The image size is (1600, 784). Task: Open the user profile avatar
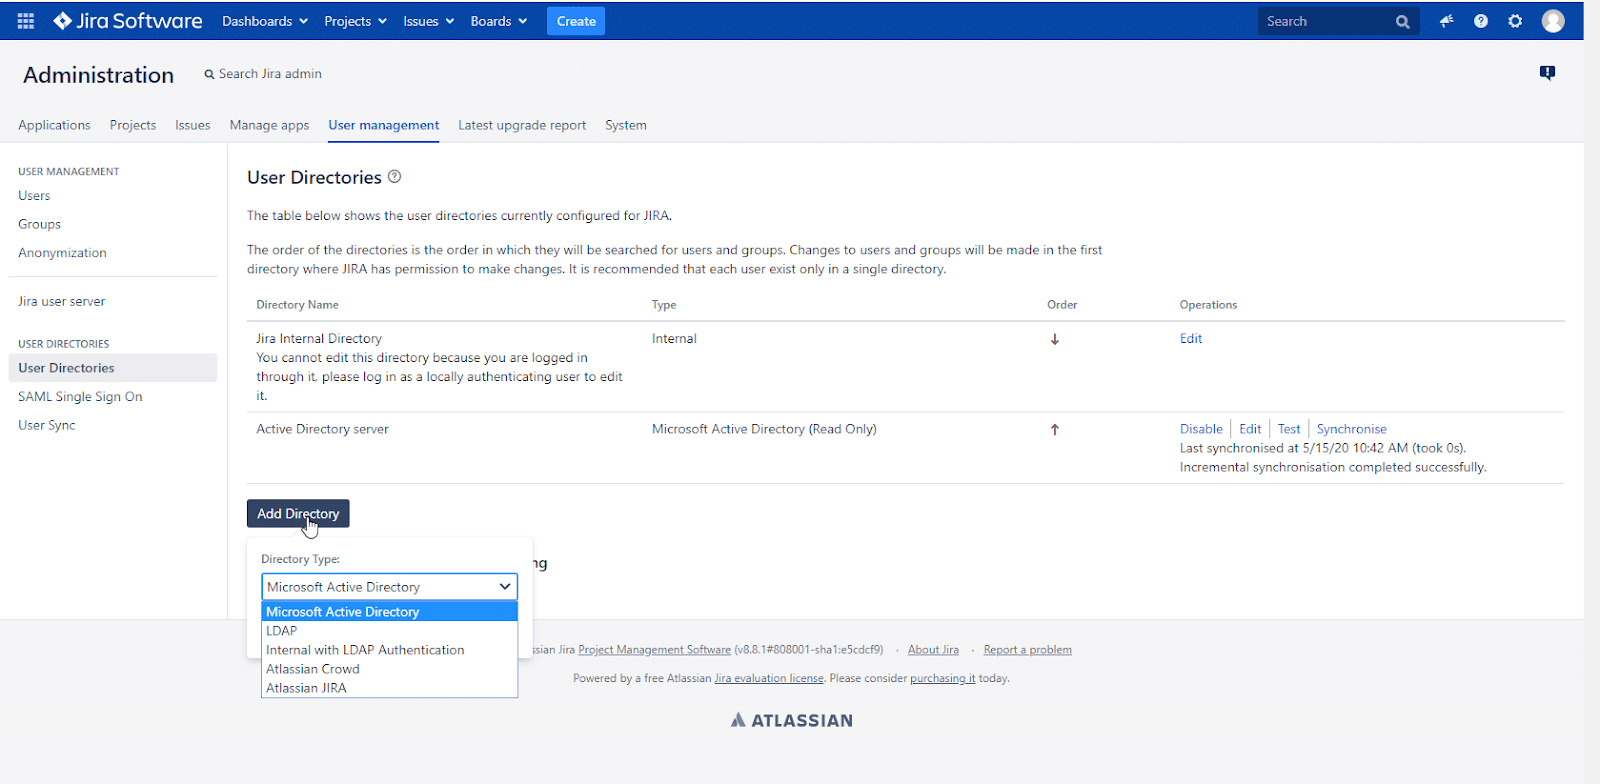click(1553, 21)
